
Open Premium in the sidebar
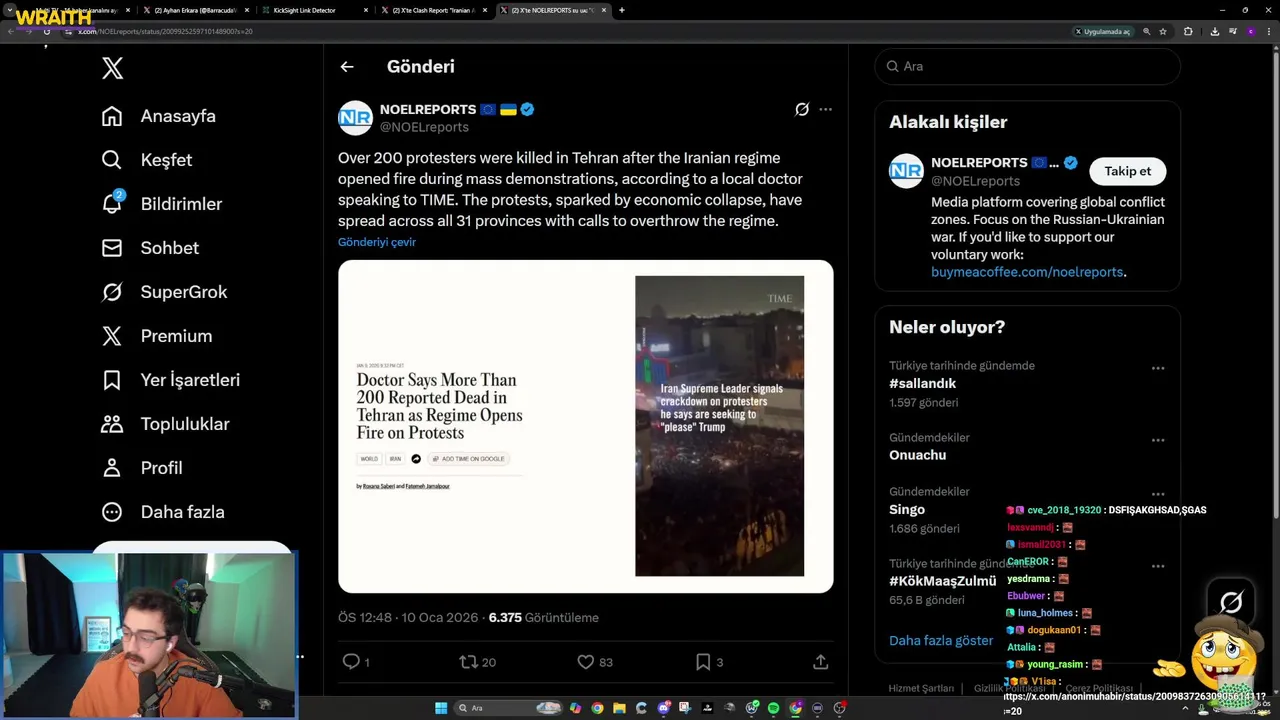[x=157, y=336]
